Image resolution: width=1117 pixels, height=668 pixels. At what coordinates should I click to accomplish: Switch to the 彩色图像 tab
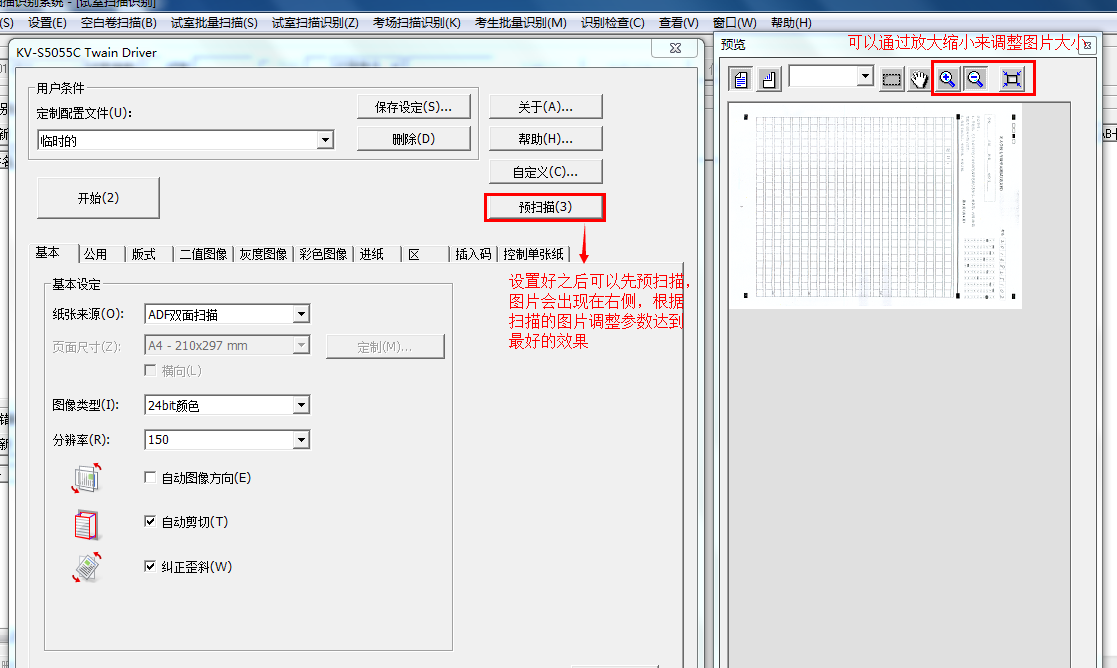point(322,254)
